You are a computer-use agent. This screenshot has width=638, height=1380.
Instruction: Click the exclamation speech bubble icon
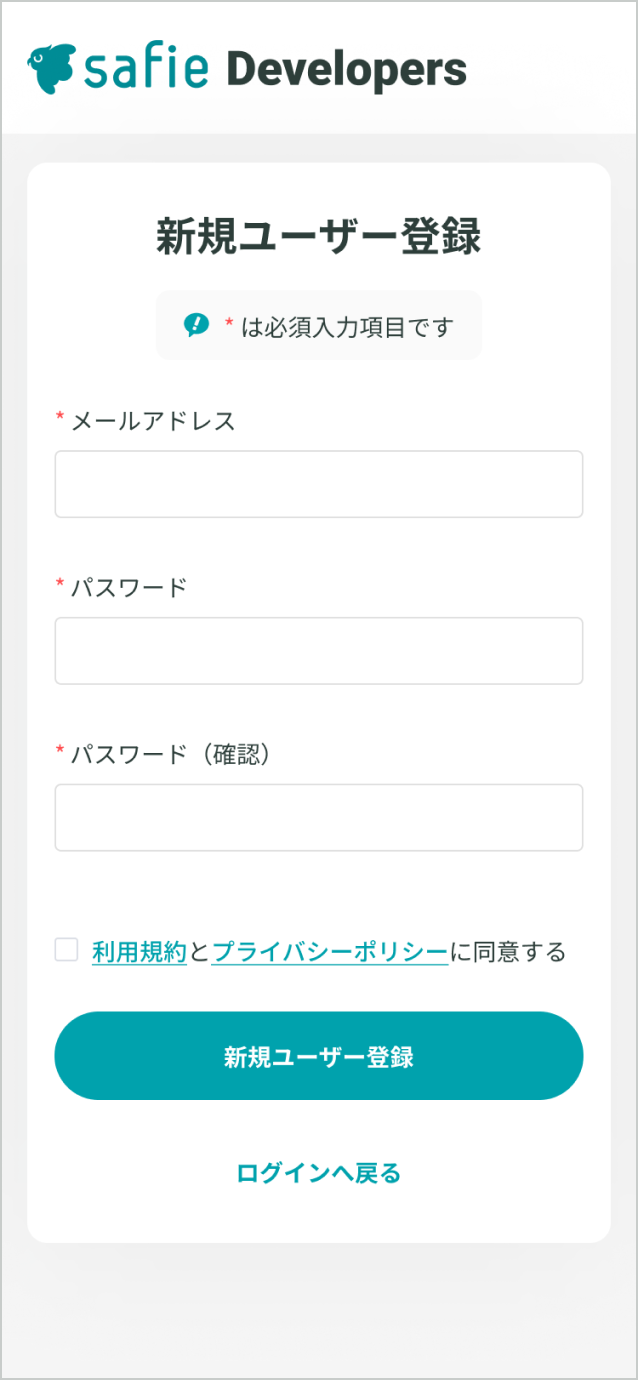pyautogui.click(x=196, y=325)
